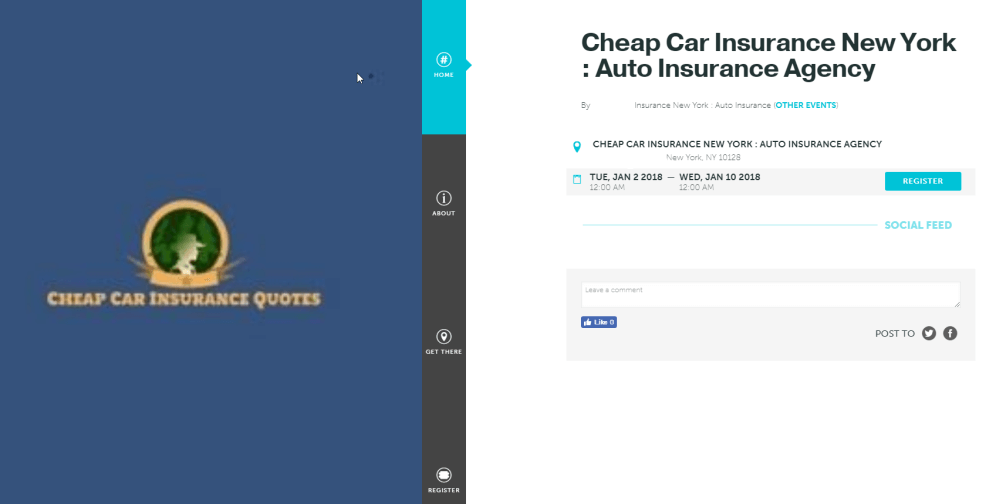Click the organizer name after By
This screenshot has width=996, height=504.
tap(703, 106)
